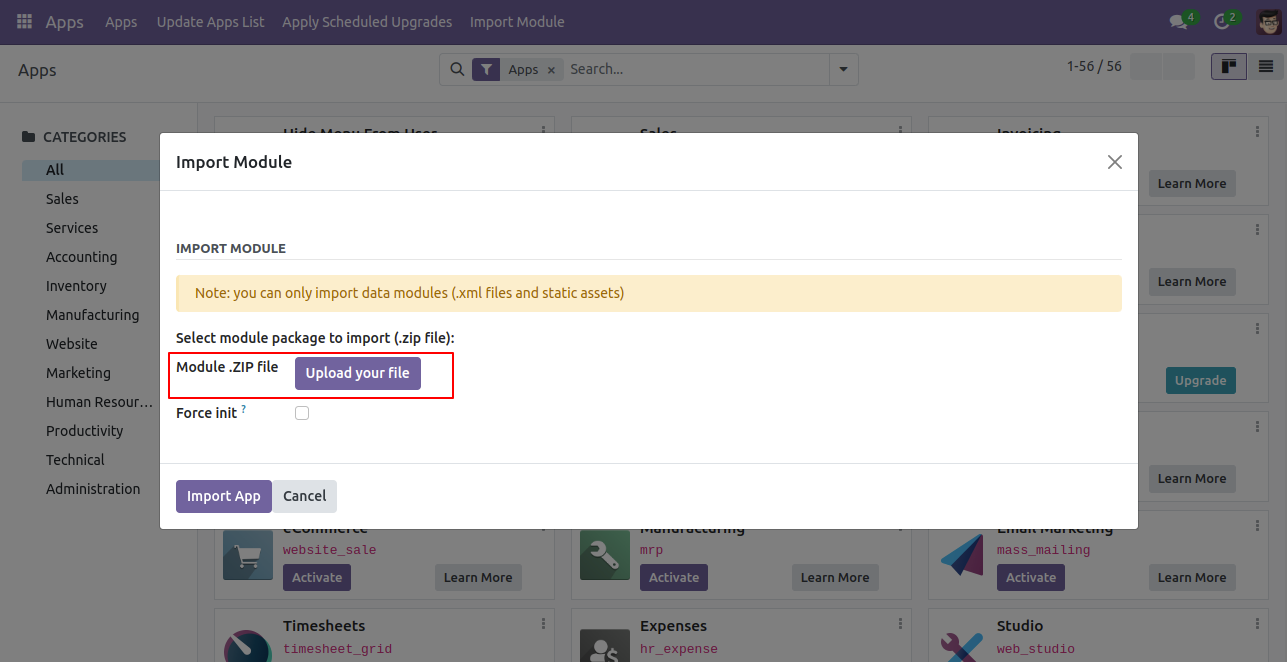The width and height of the screenshot is (1287, 662).
Task: Enable the Force init checkbox
Action: [302, 413]
